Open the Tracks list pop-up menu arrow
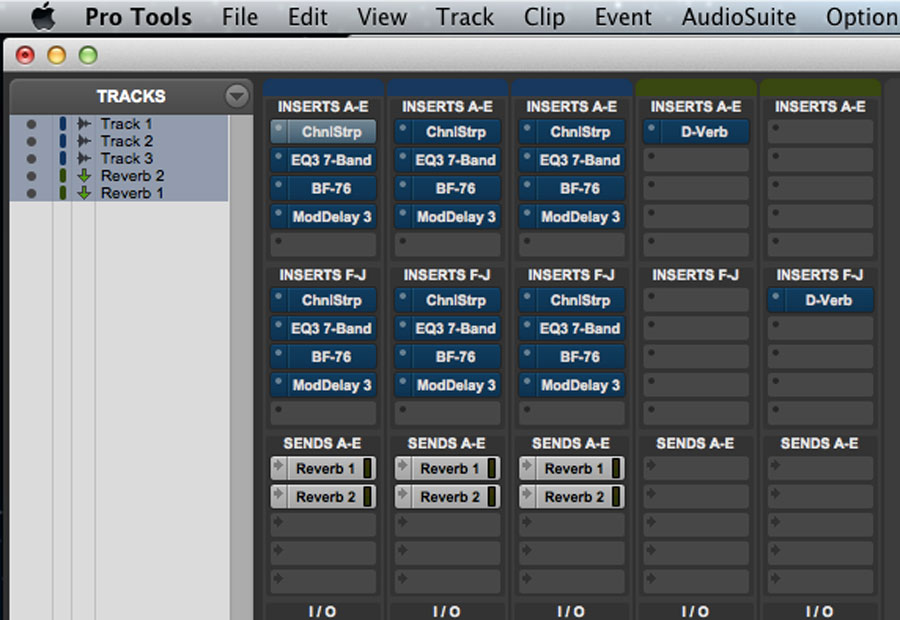The height and width of the screenshot is (620, 900). tap(236, 96)
